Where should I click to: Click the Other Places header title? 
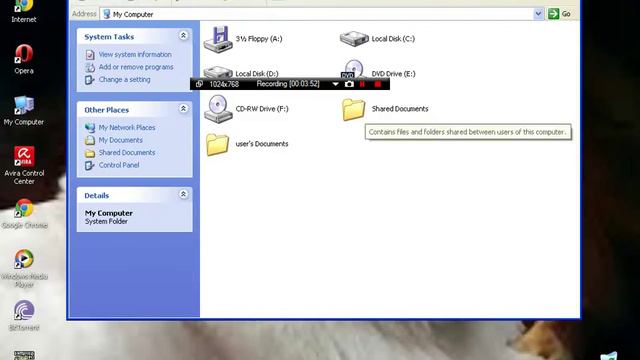[107, 110]
